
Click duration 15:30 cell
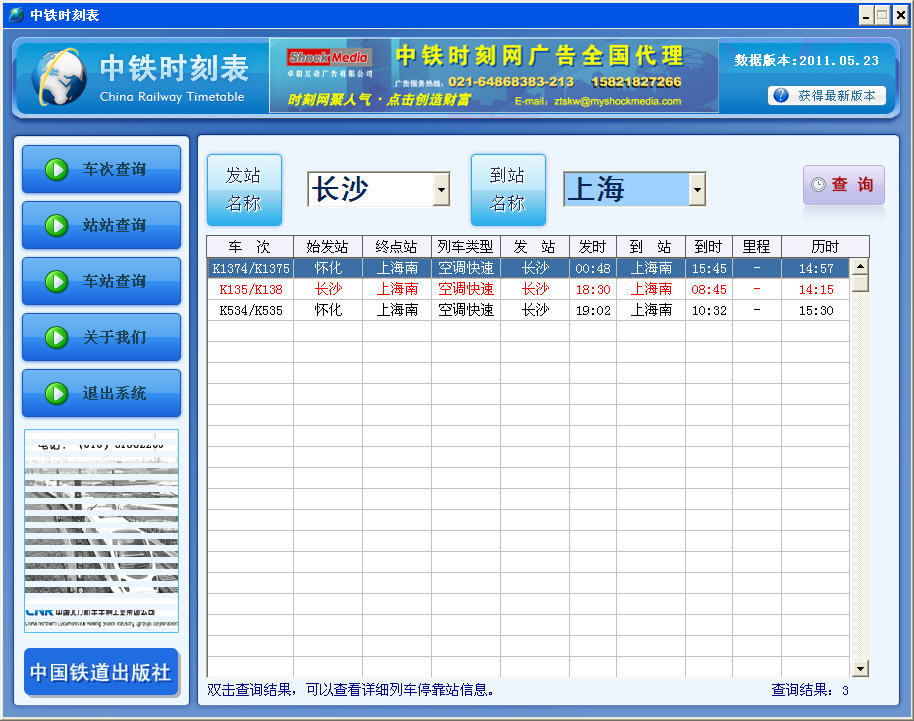tap(815, 310)
